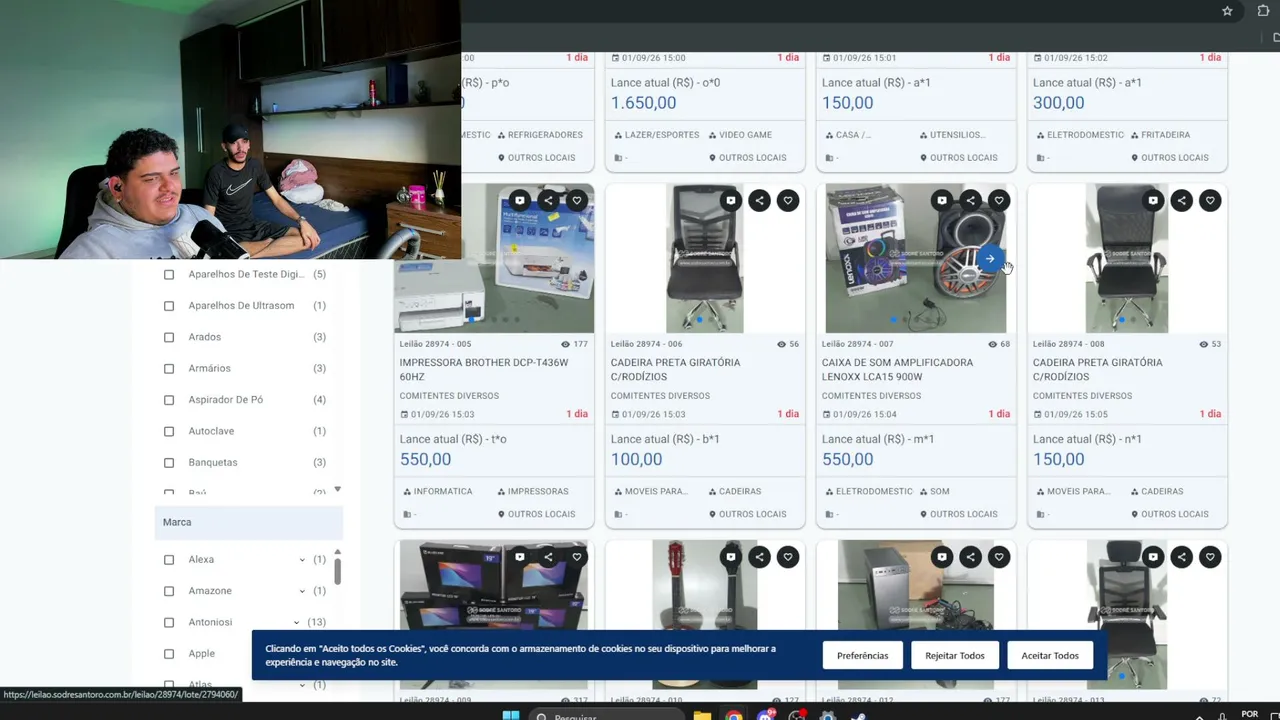Expand the Amazone brand chevron

click(302, 591)
